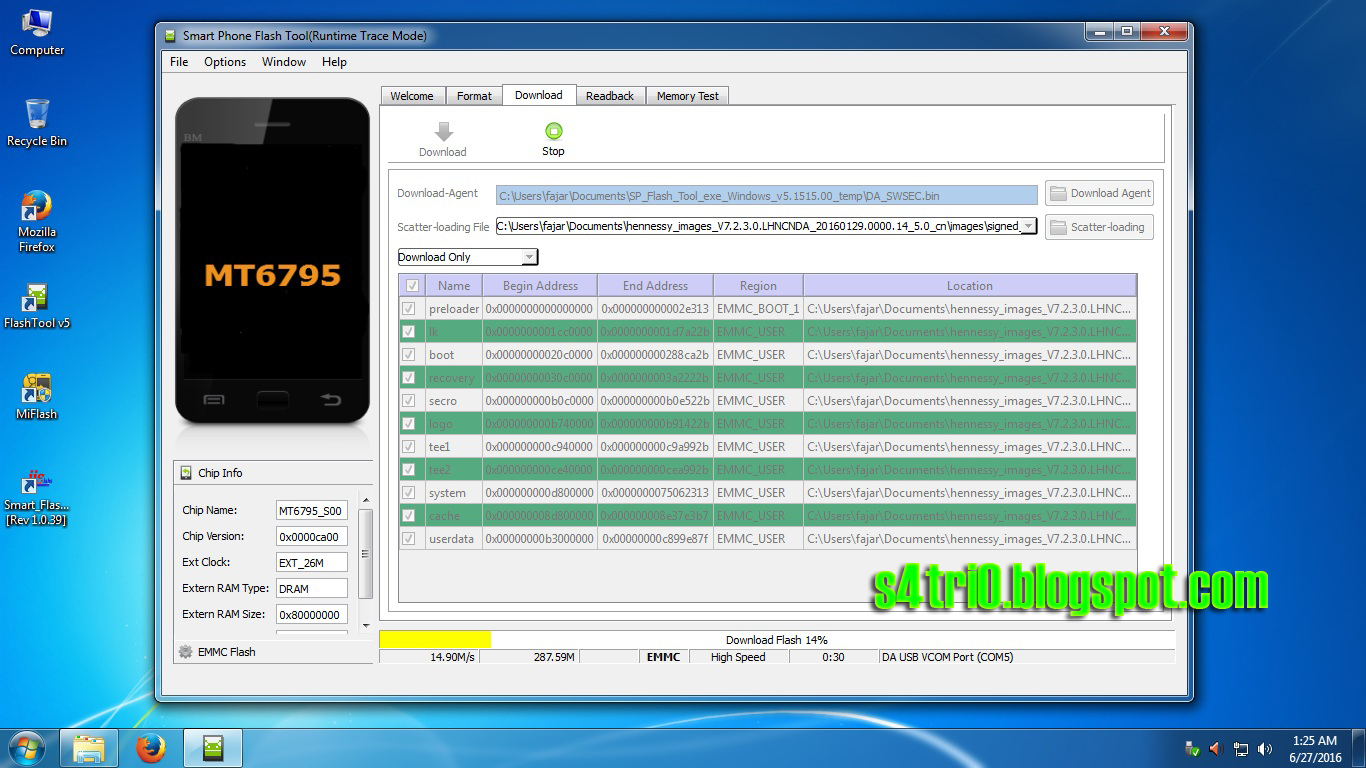Image resolution: width=1366 pixels, height=768 pixels.
Task: Click the MT6795 phone image
Action: tap(272, 261)
